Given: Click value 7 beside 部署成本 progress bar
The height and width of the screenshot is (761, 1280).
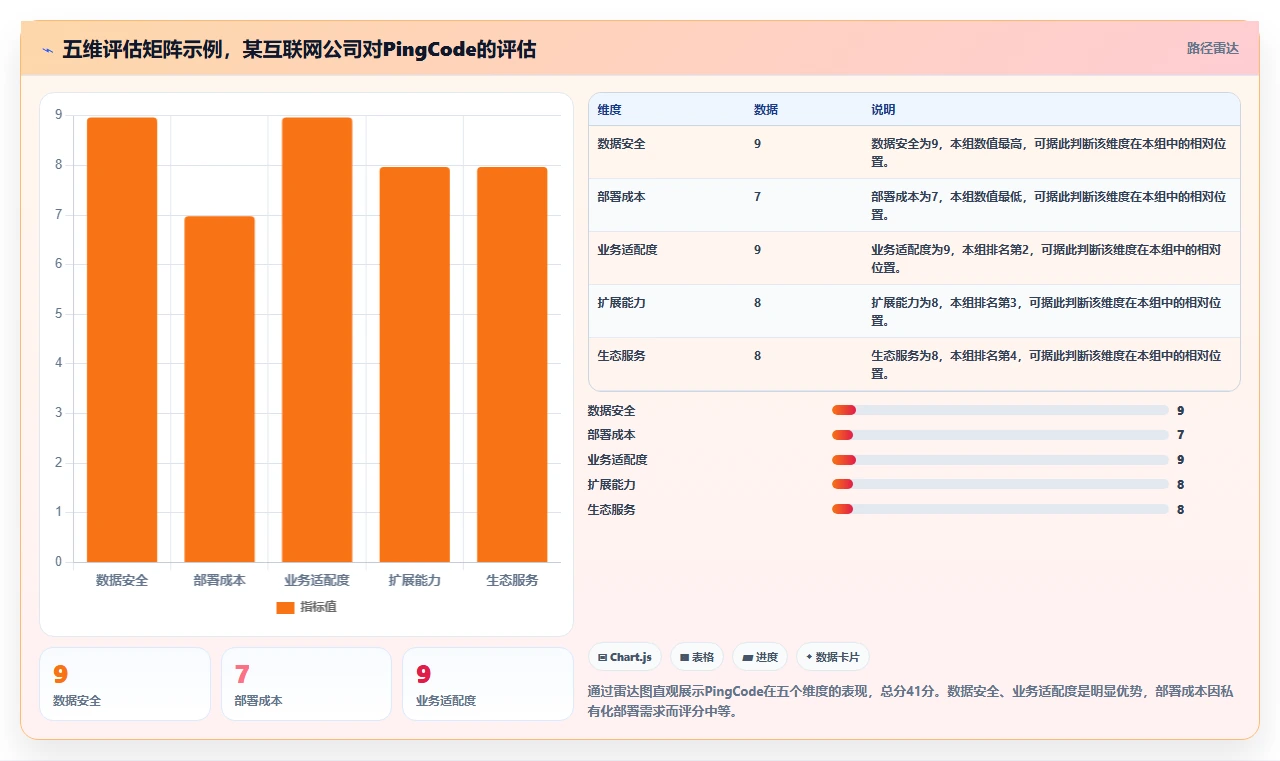Looking at the screenshot, I should pyautogui.click(x=1181, y=435).
